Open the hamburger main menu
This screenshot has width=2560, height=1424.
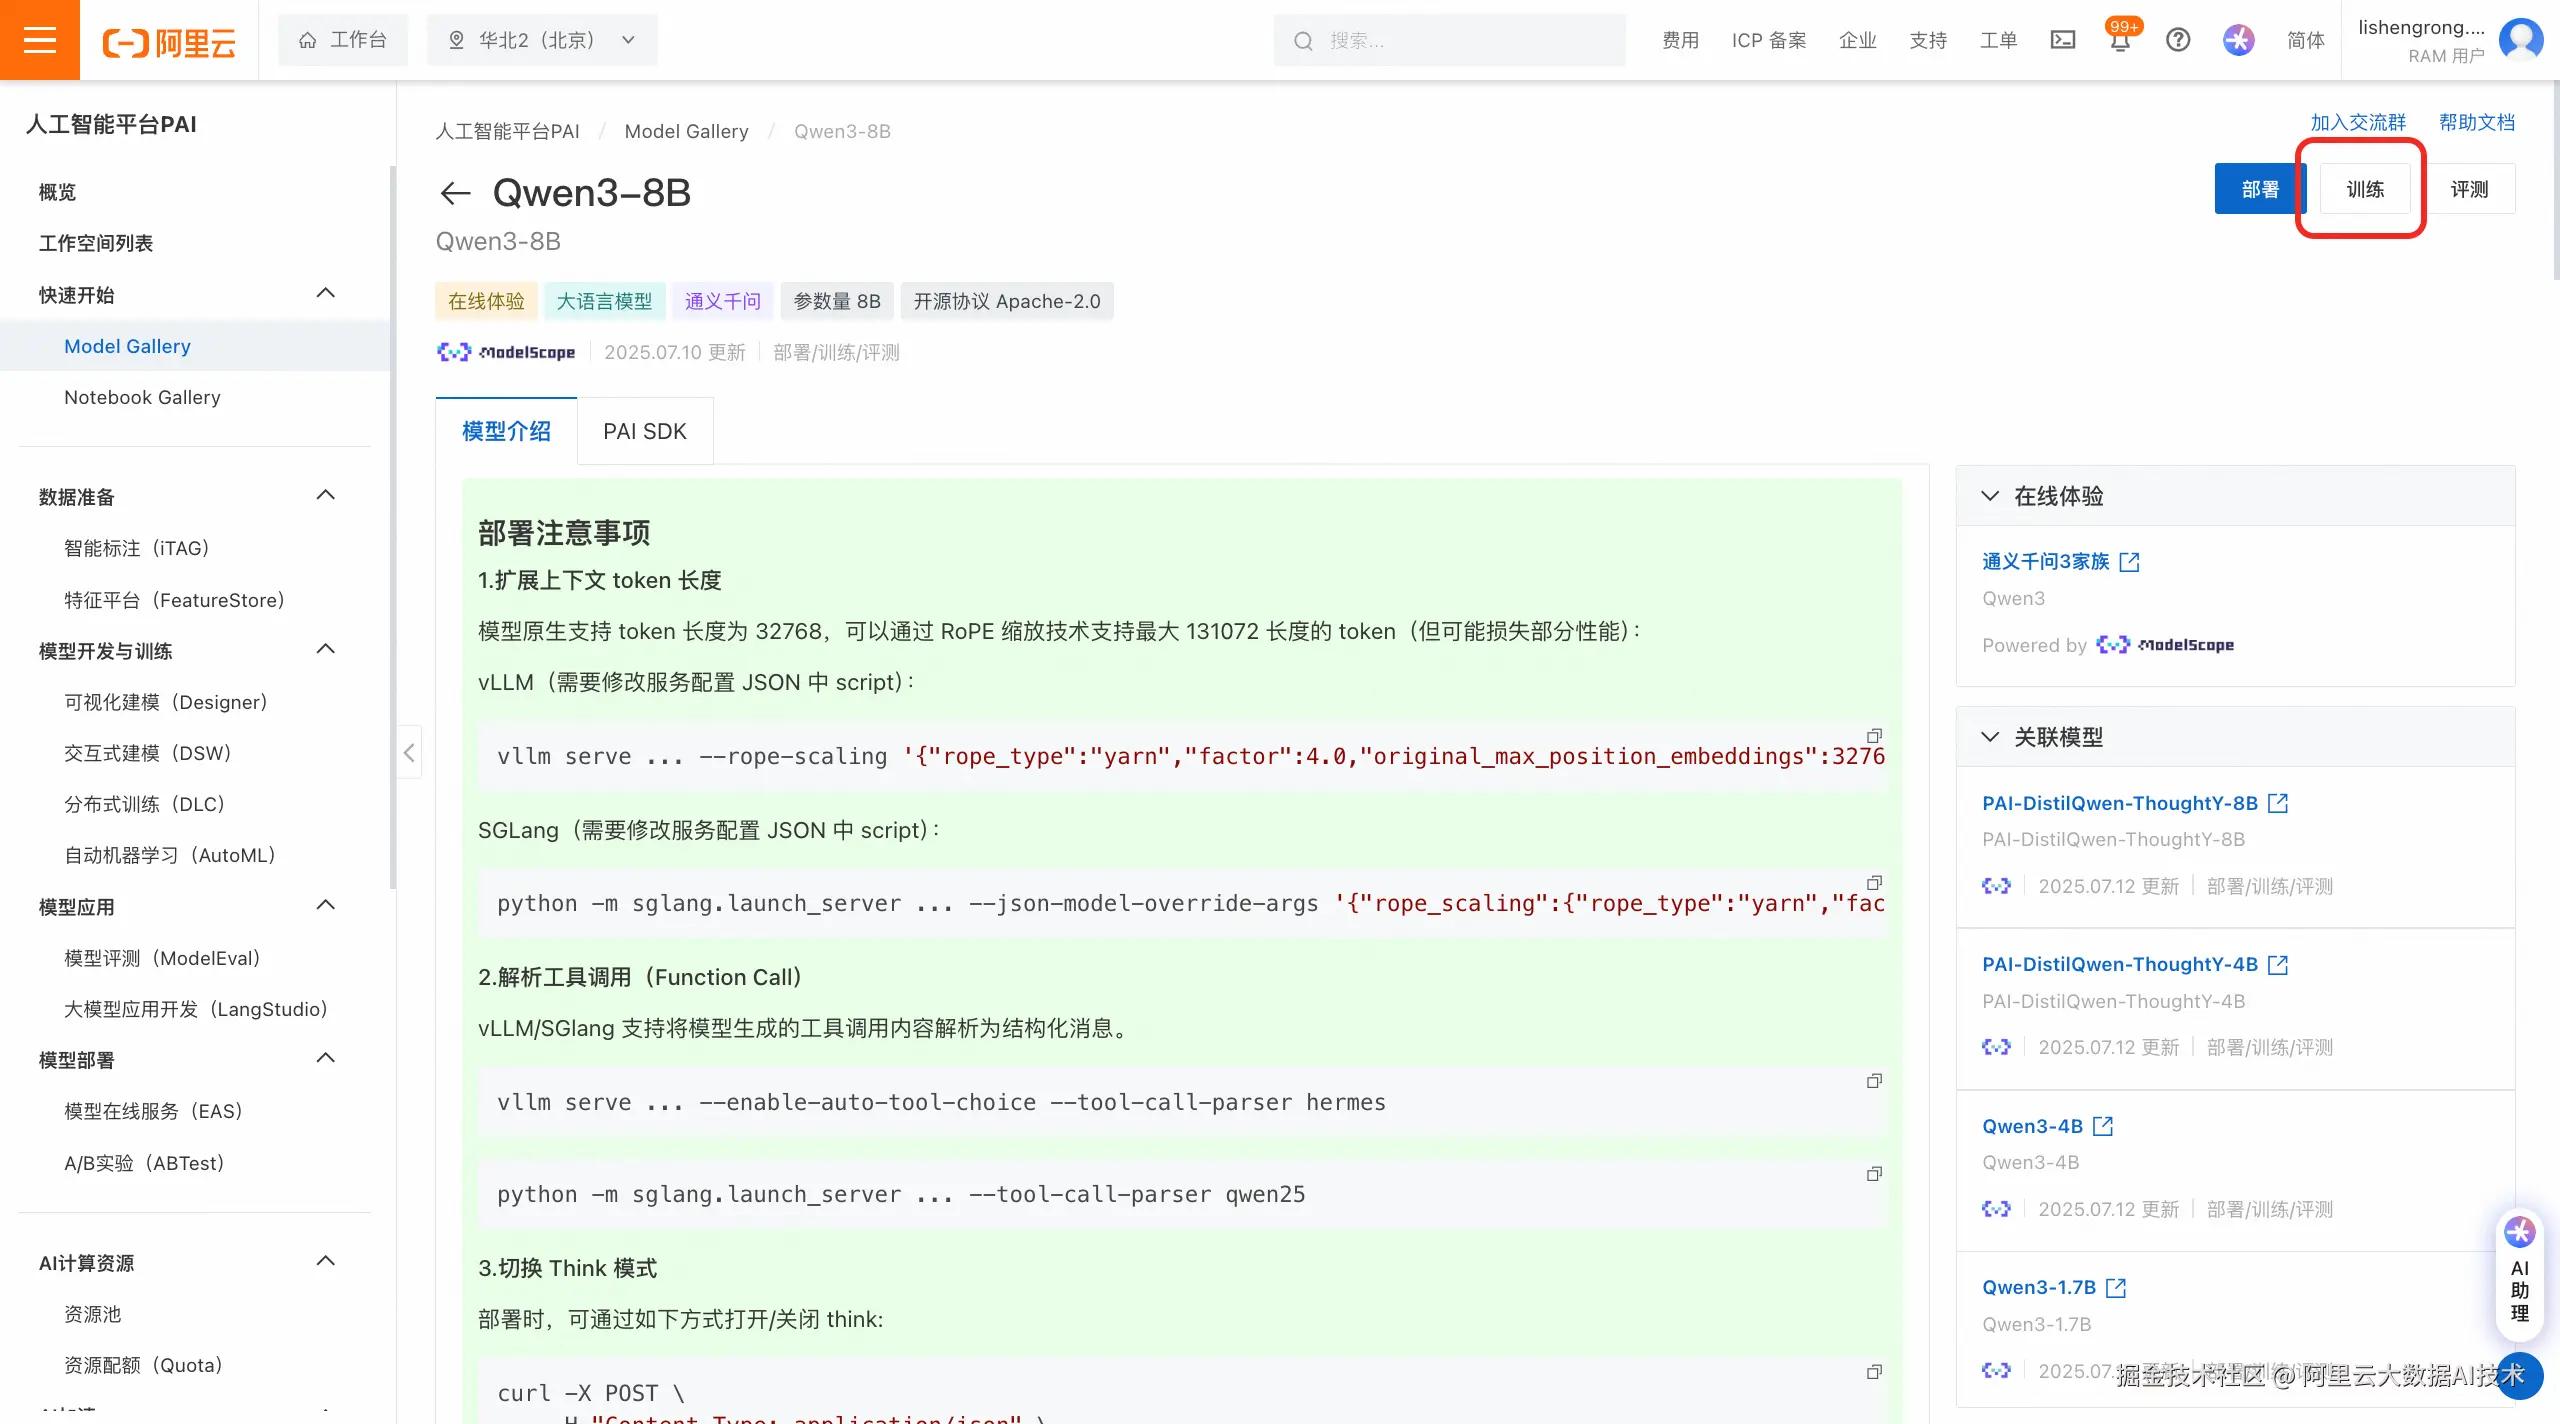point(40,40)
